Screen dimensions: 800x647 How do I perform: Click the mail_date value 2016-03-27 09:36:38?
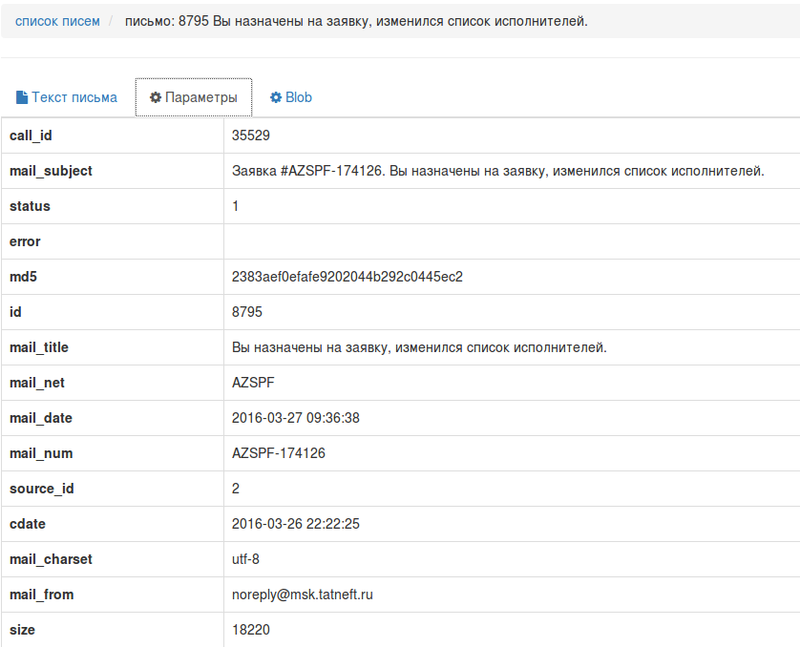295,418
